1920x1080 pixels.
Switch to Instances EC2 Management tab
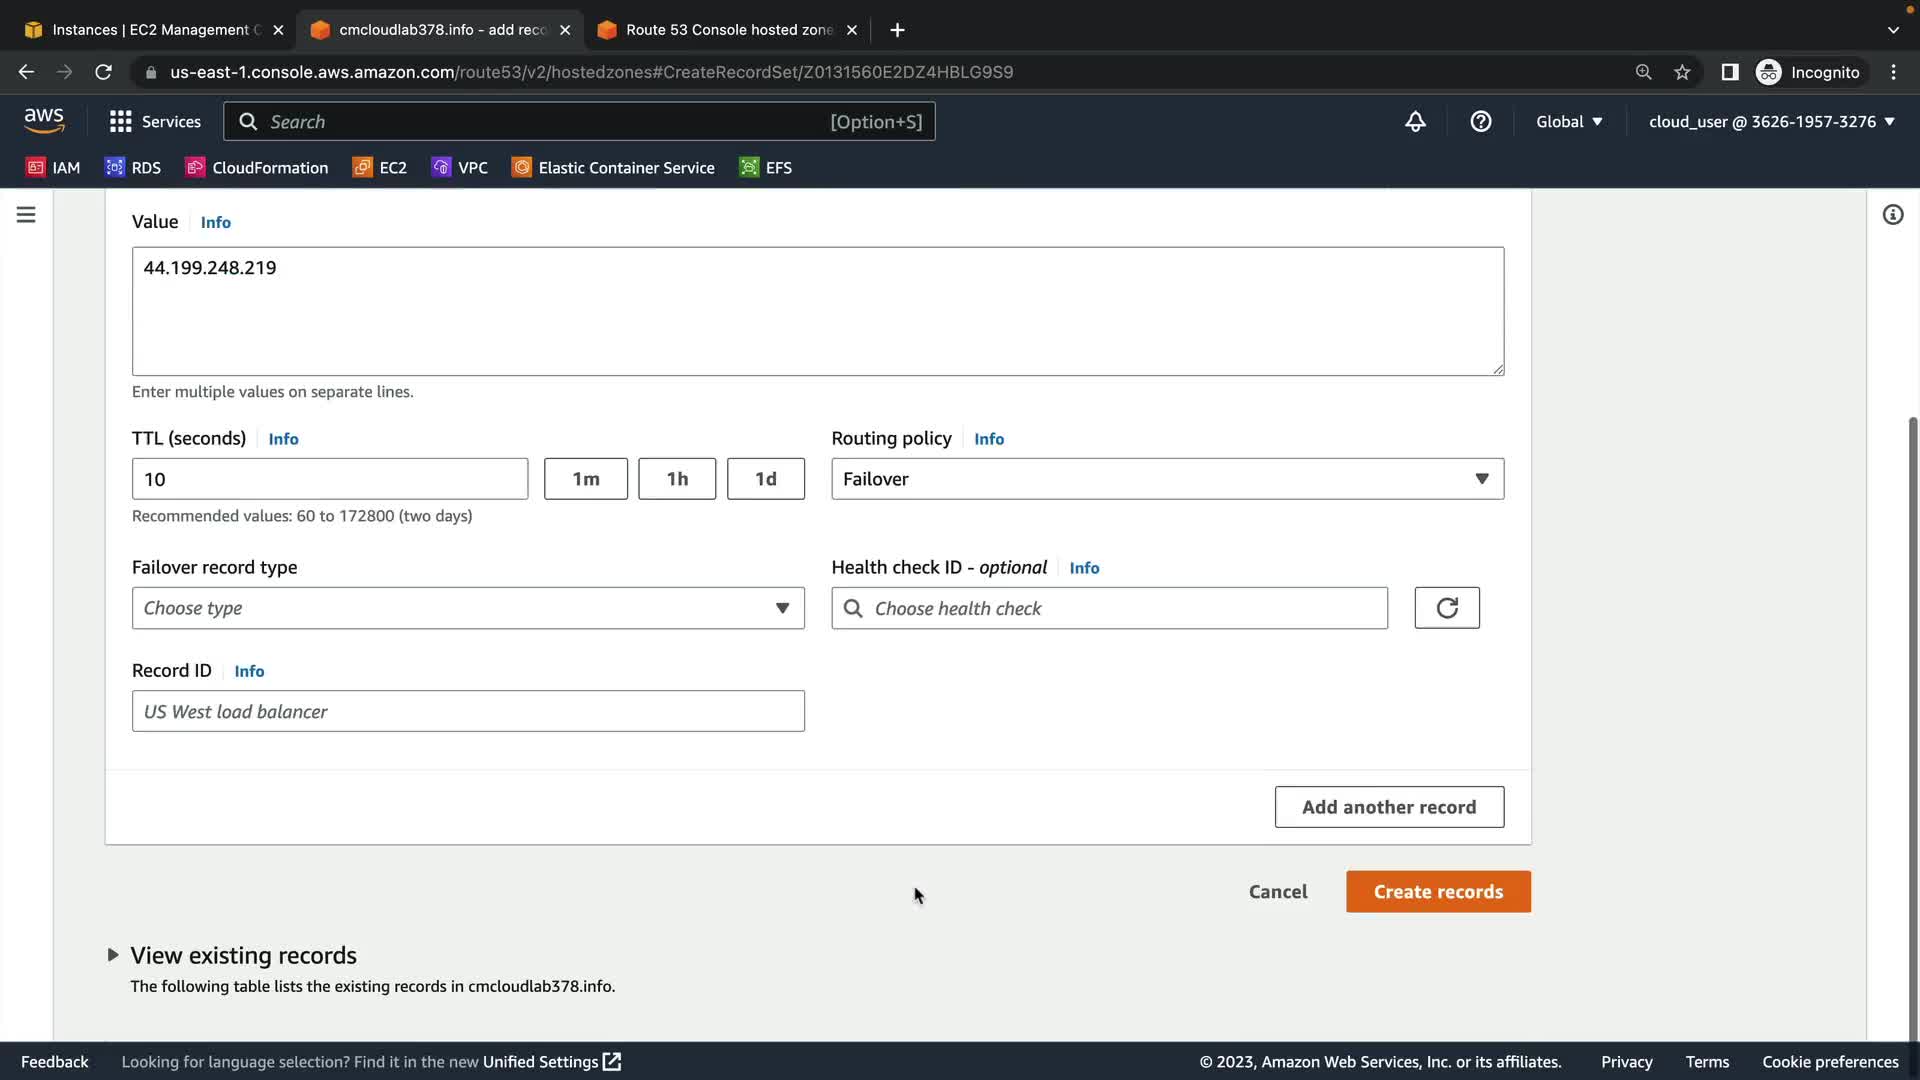(150, 30)
